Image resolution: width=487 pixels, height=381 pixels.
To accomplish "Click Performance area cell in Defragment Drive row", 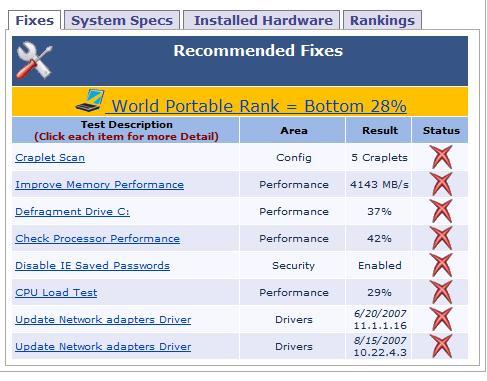I will coord(293,211).
